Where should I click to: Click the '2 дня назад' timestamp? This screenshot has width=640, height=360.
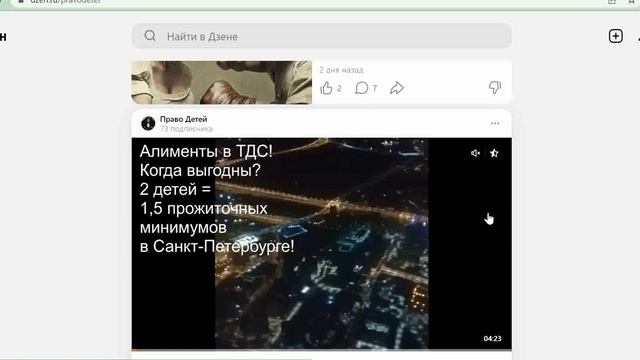click(341, 70)
